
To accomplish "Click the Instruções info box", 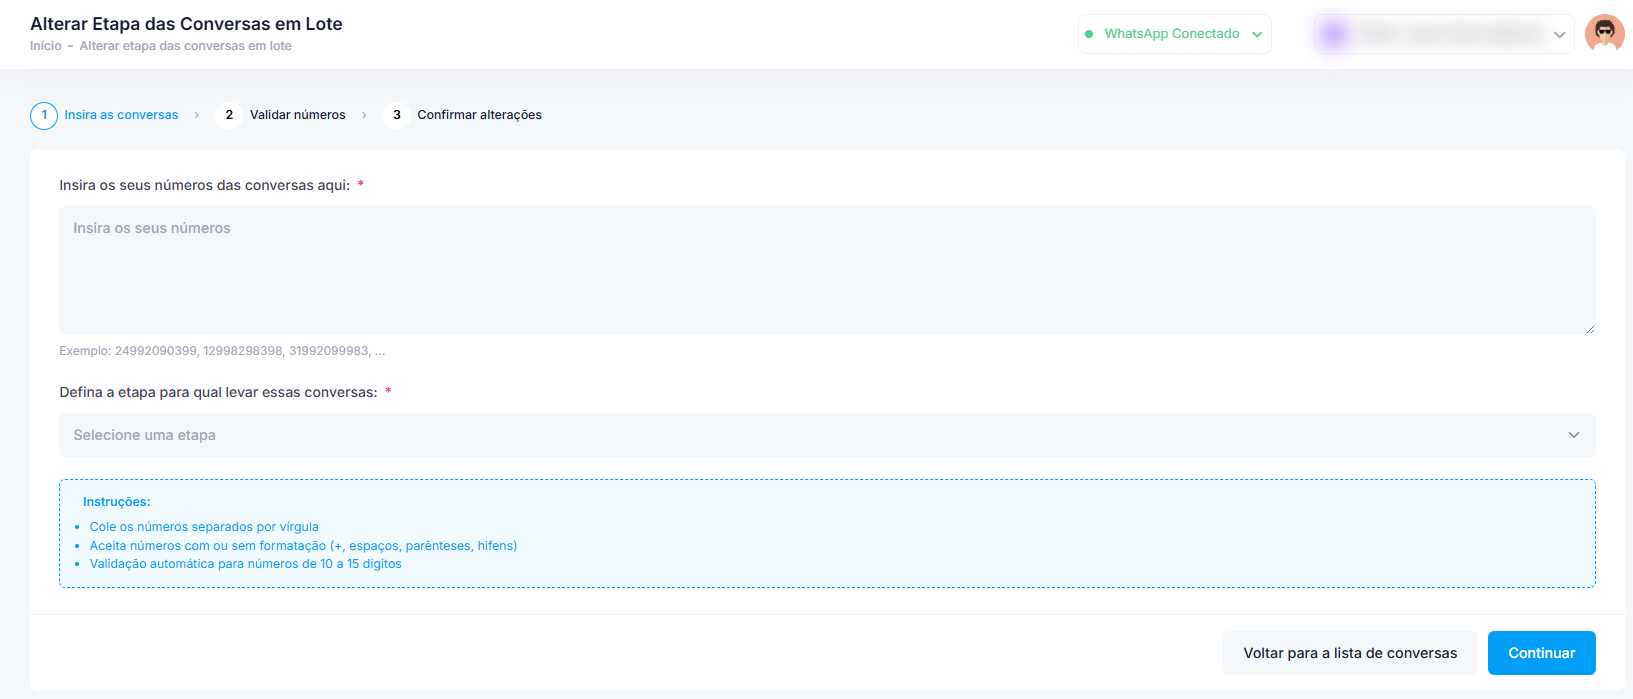I will [826, 533].
